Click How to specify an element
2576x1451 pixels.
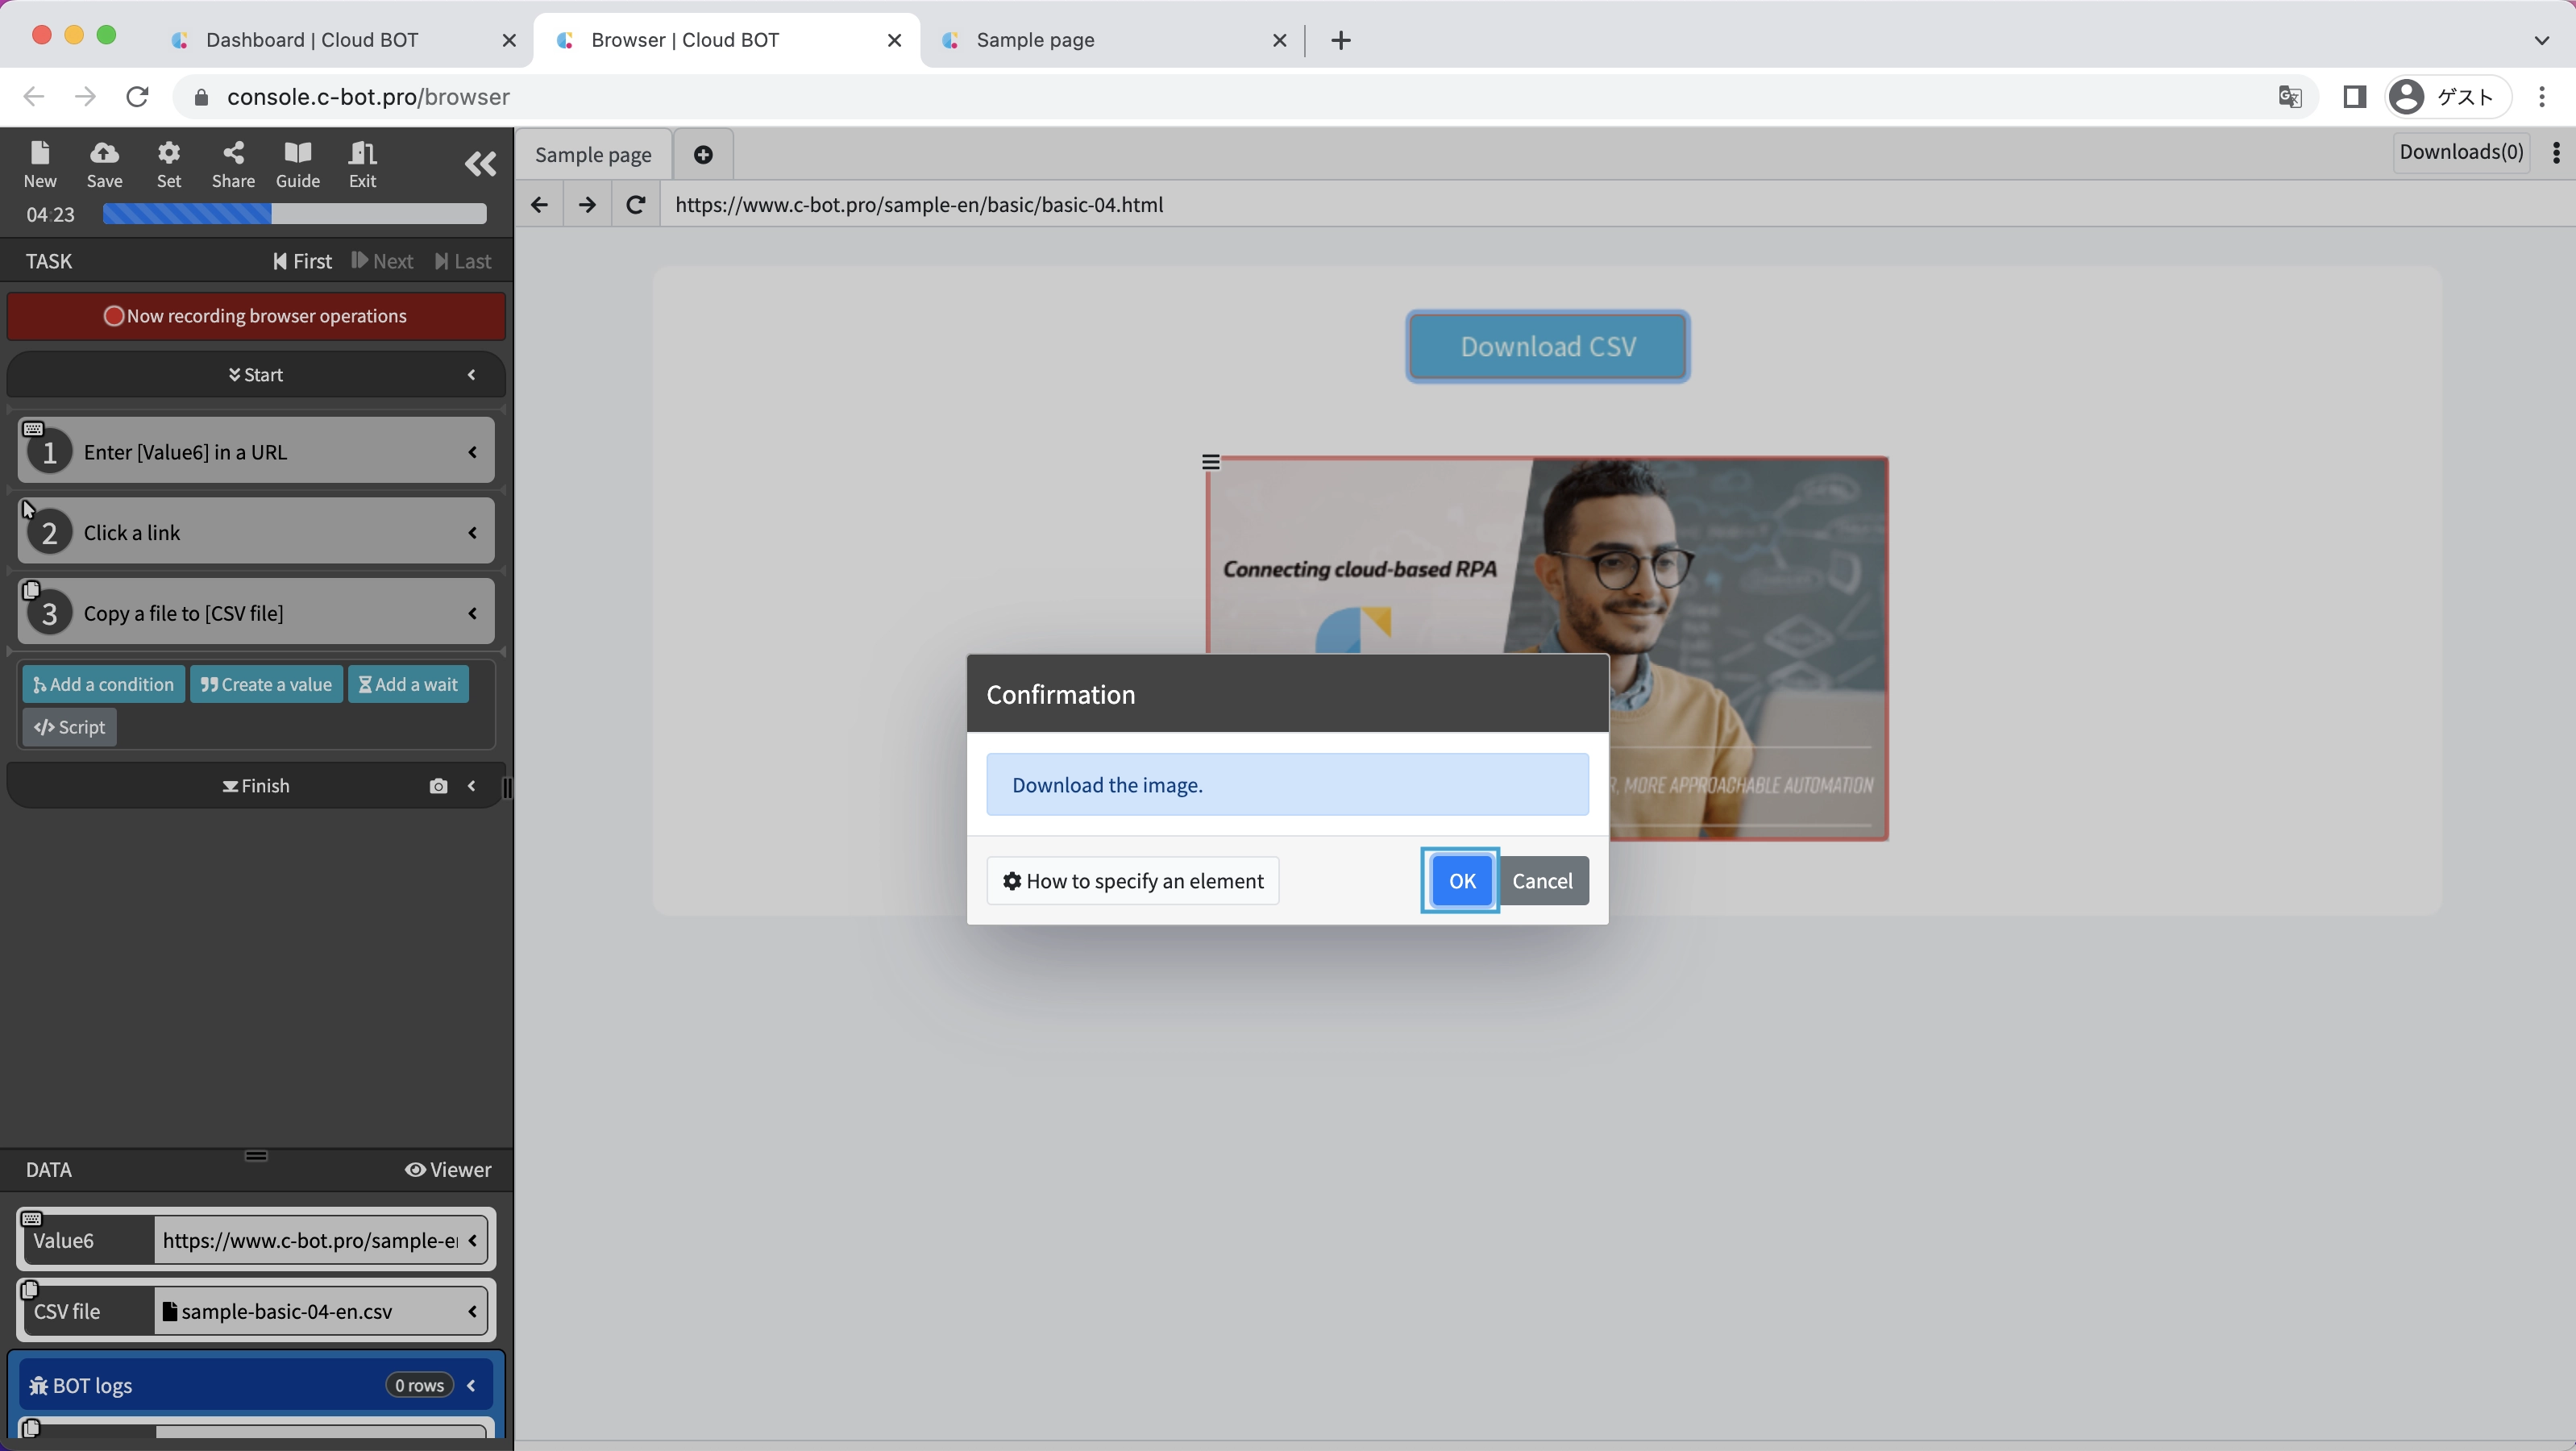click(x=1132, y=881)
